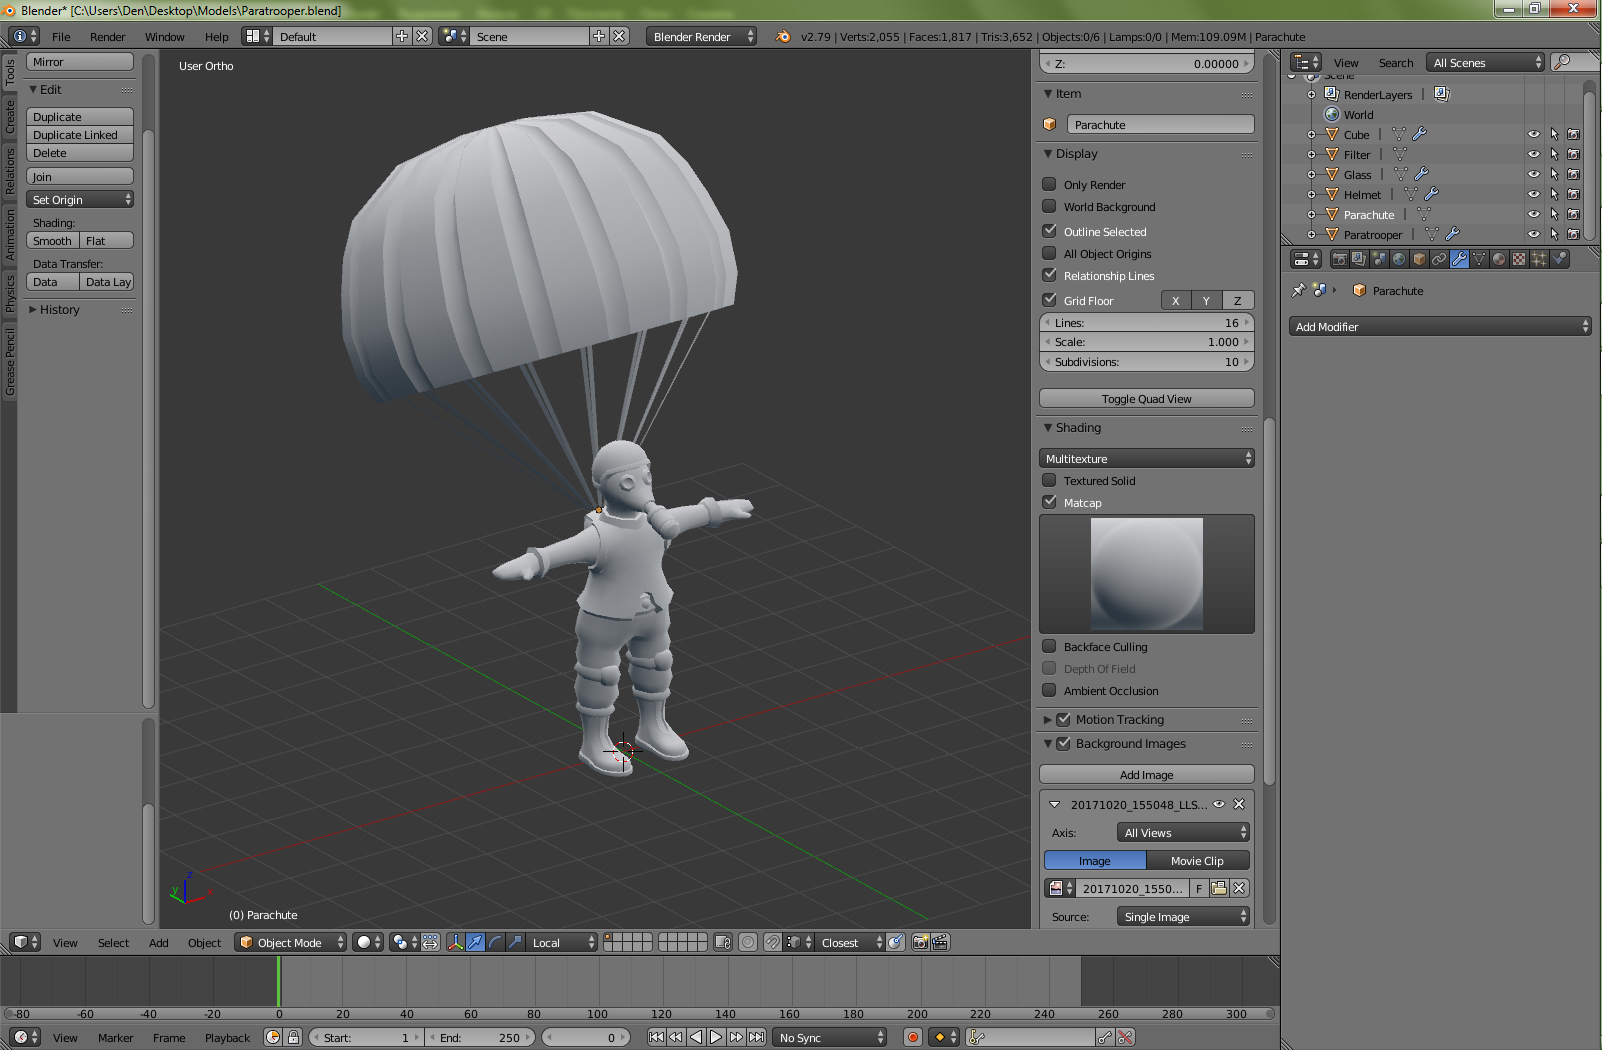Select the World properties globe icon
The width and height of the screenshot is (1602, 1050).
click(1399, 259)
